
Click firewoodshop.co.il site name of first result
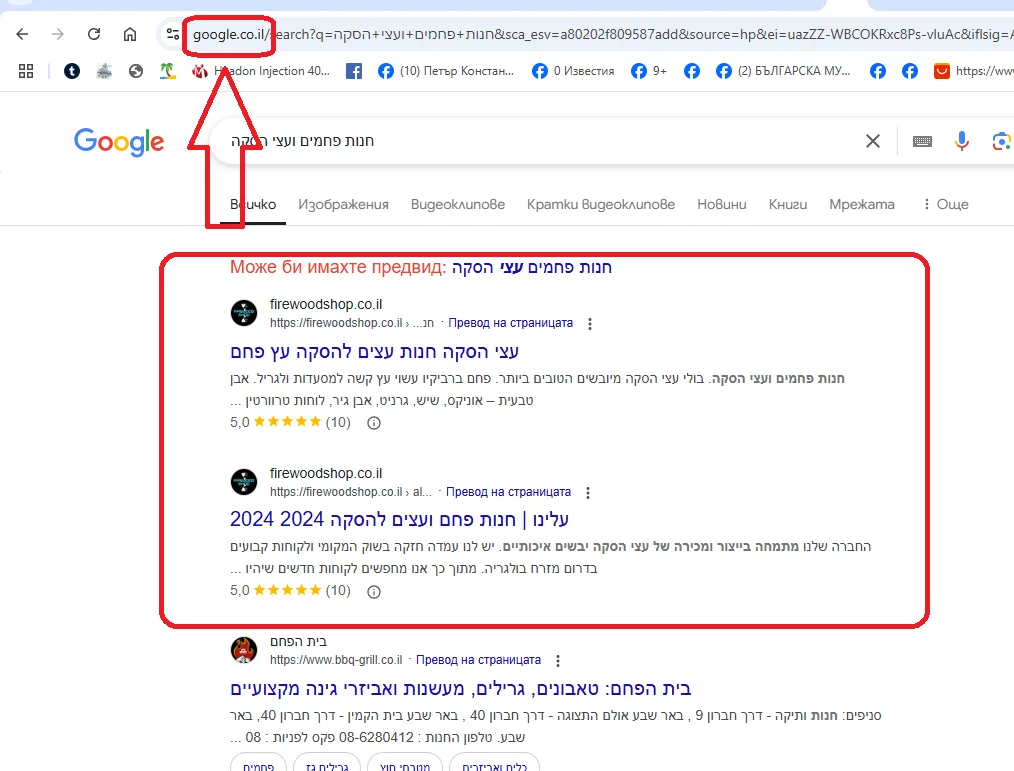point(326,304)
